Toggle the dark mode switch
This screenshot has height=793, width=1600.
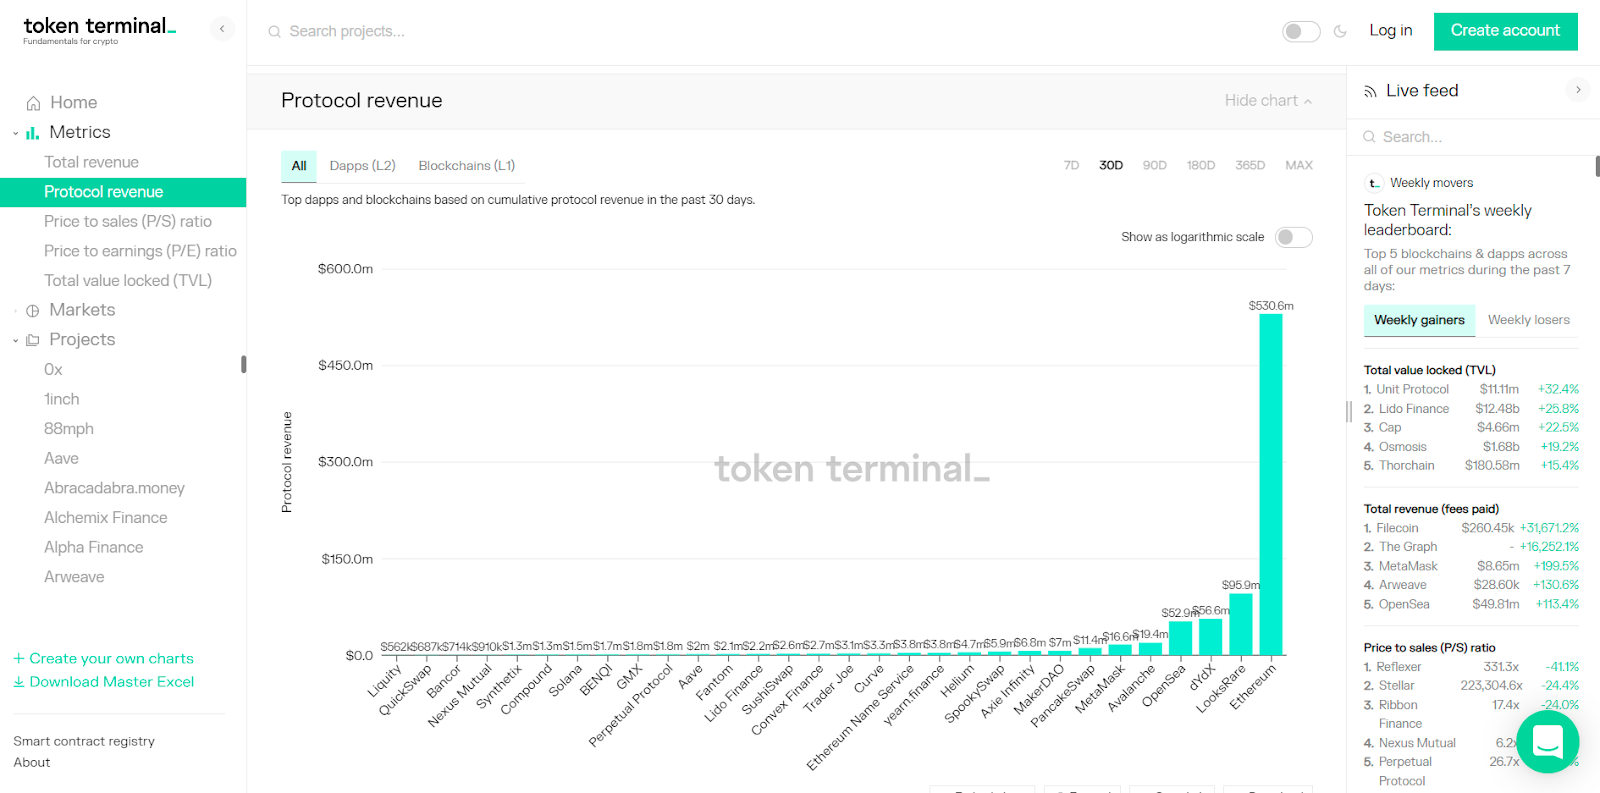point(1300,32)
